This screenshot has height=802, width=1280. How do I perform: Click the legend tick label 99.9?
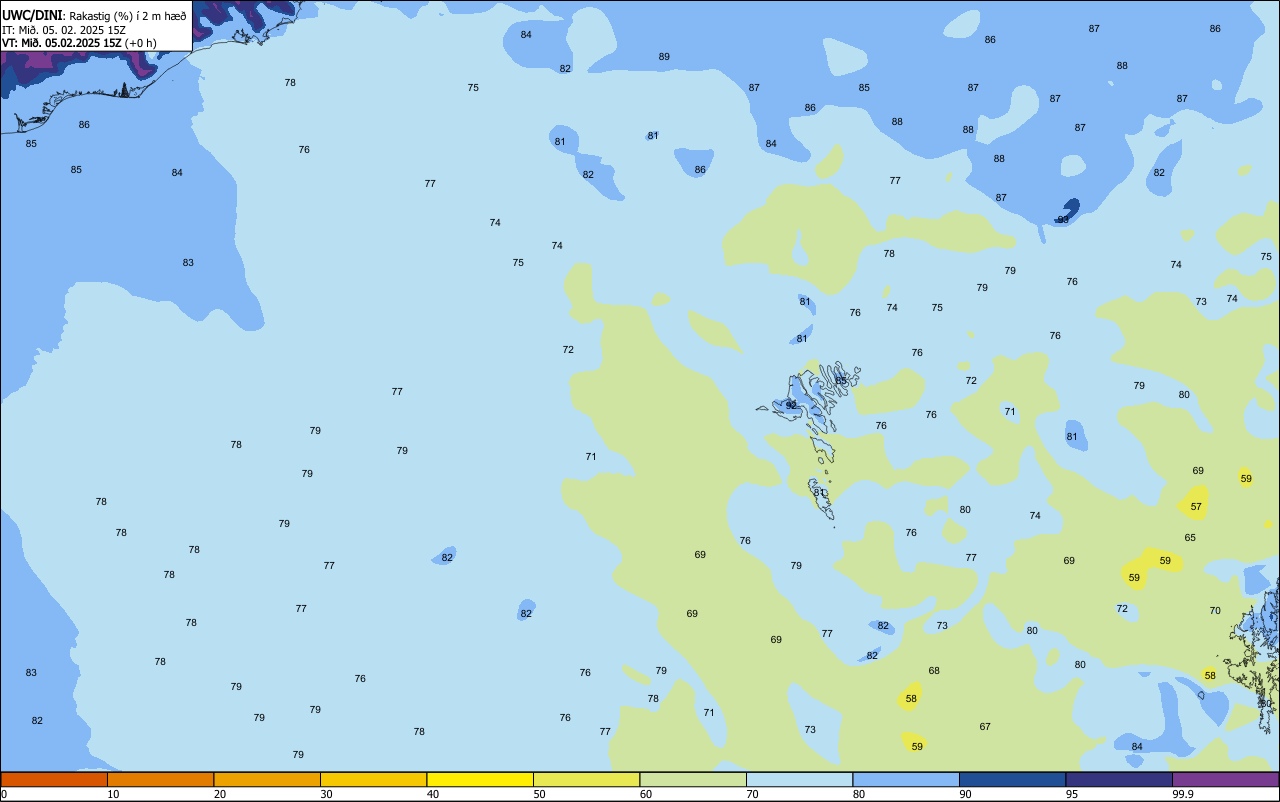[x=1183, y=794]
